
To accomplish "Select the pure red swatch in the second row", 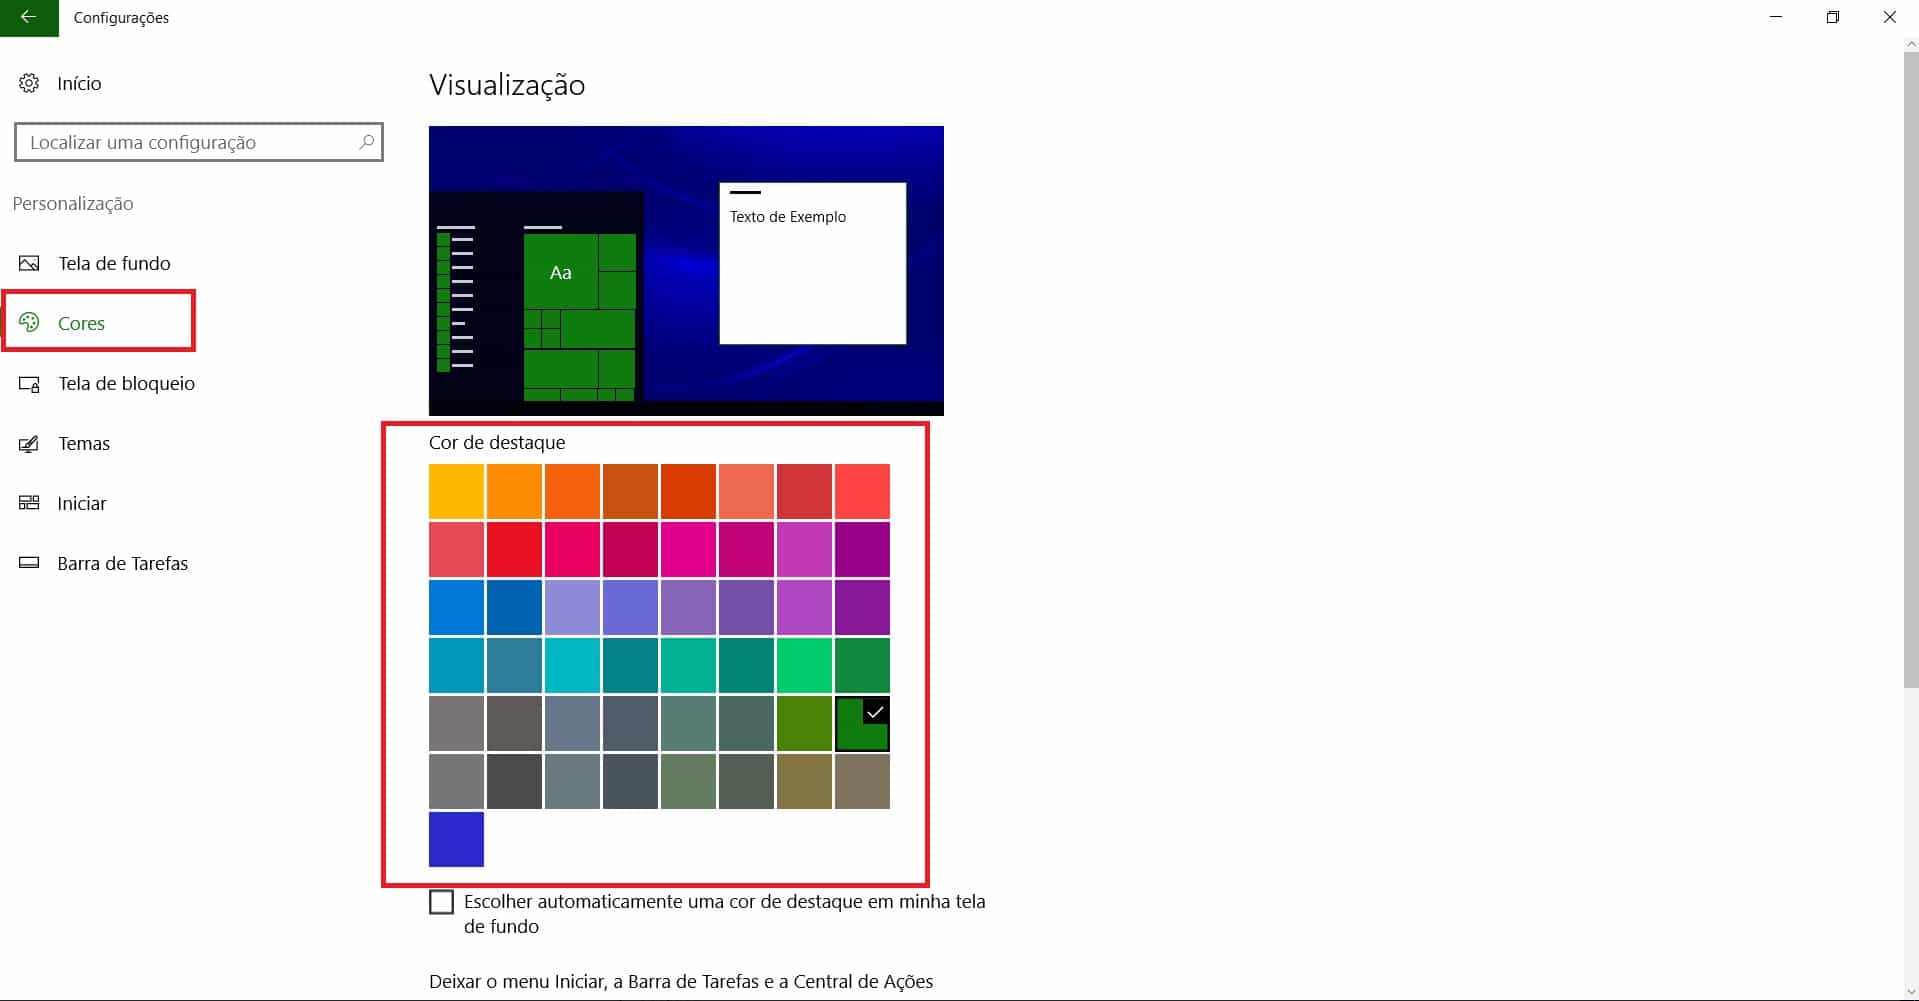I will [514, 549].
